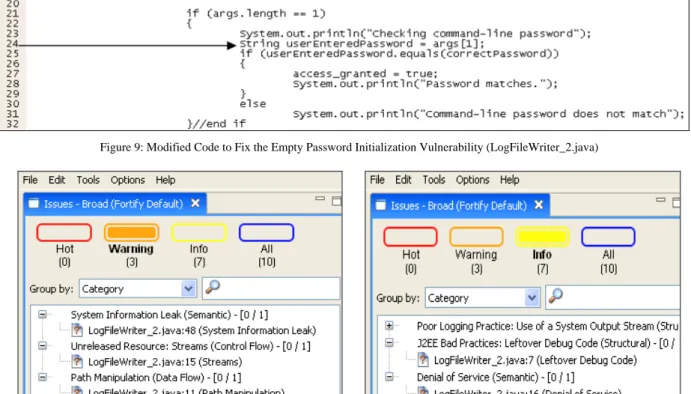The image size is (691, 394).
Task: Click issue file icon for LogFileWriter_2.java:15
Action: tap(77, 361)
